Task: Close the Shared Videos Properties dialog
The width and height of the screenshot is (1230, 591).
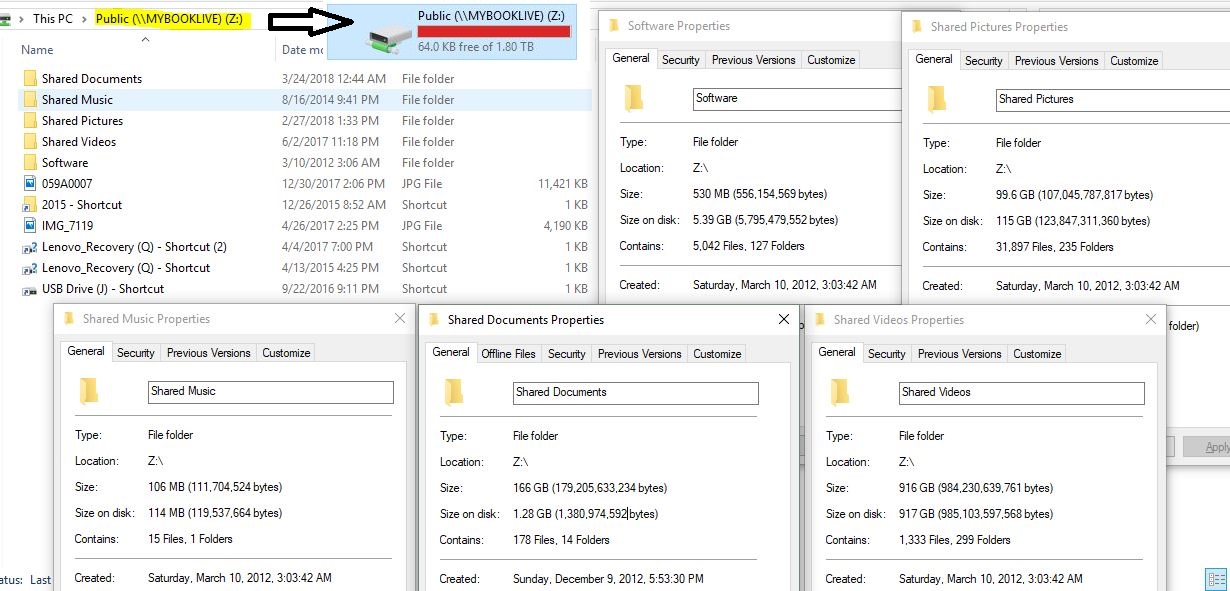Action: [x=1150, y=319]
